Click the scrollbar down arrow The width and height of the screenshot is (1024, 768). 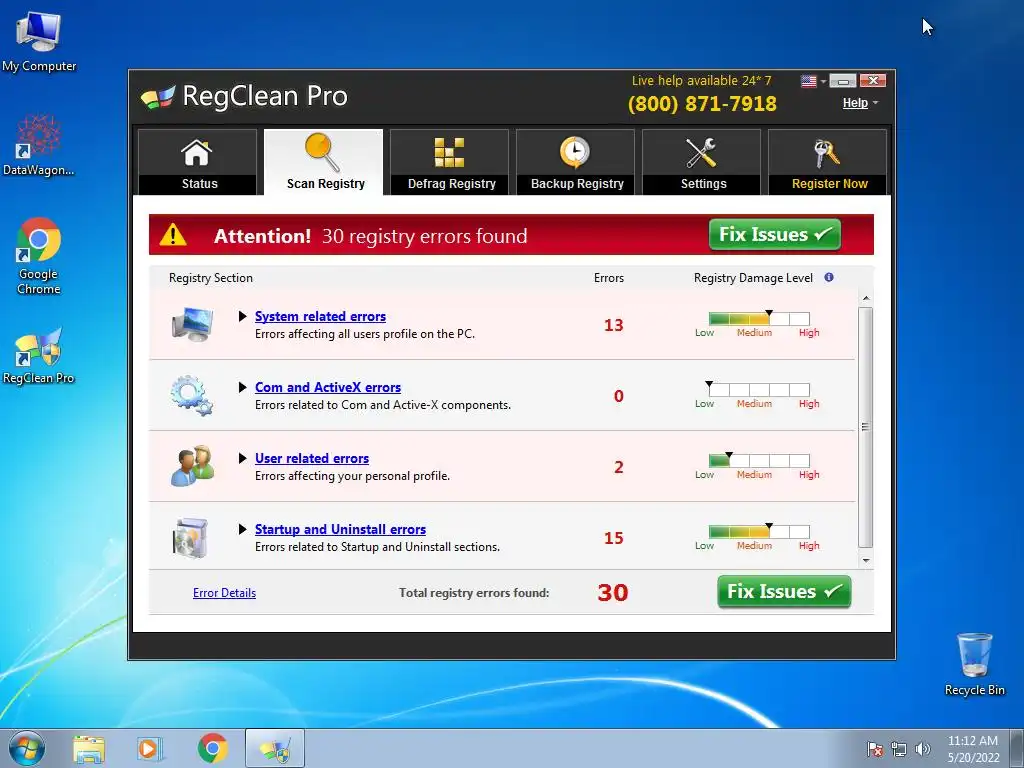point(866,560)
